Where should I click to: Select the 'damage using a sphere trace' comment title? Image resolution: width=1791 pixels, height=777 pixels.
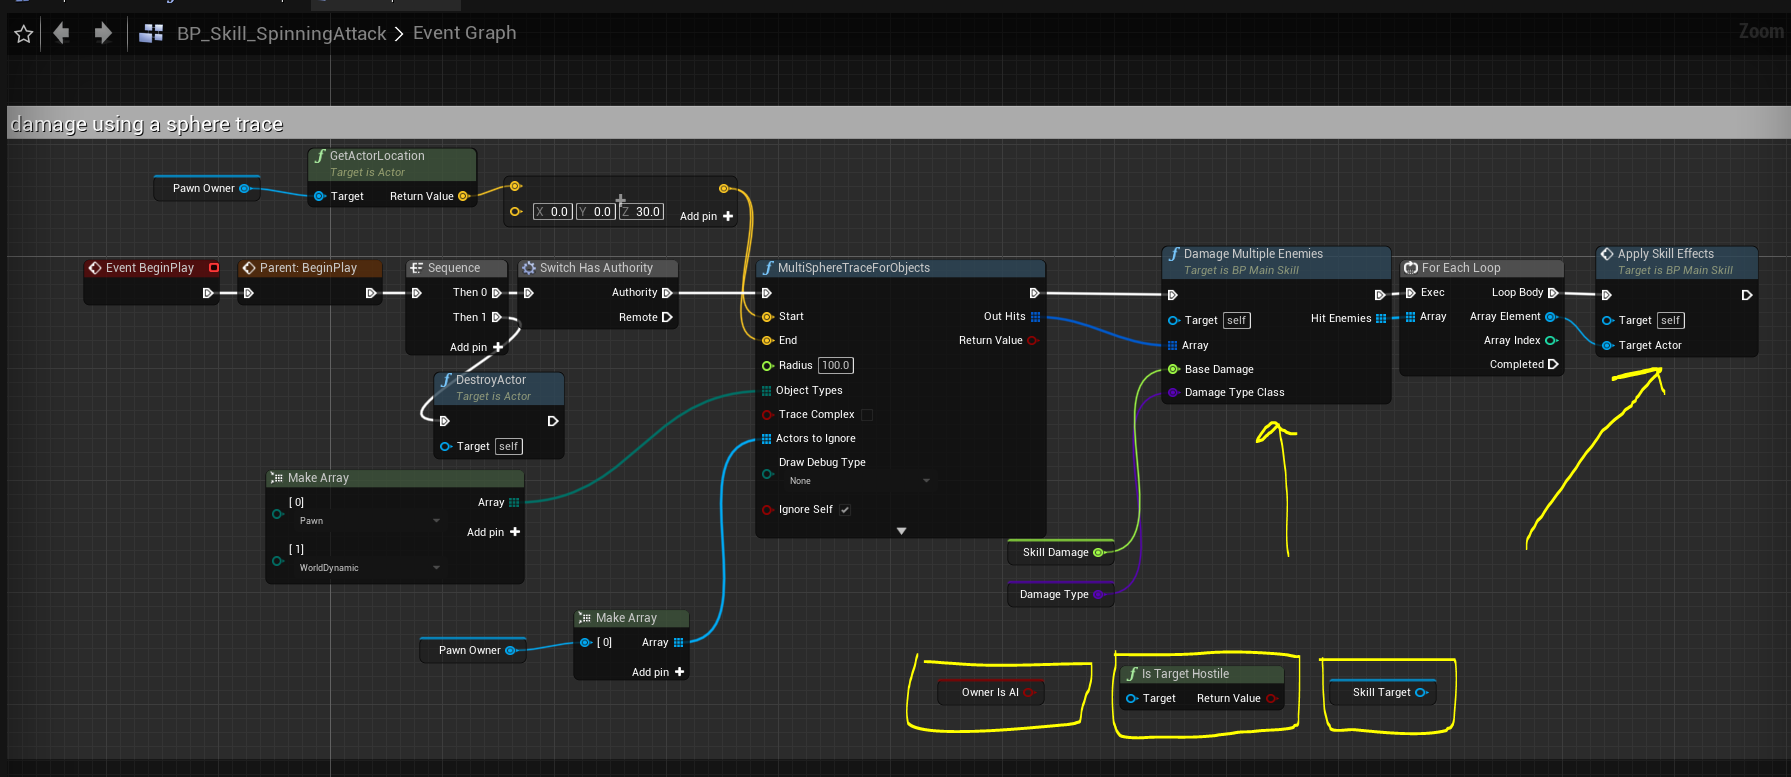[x=147, y=124]
